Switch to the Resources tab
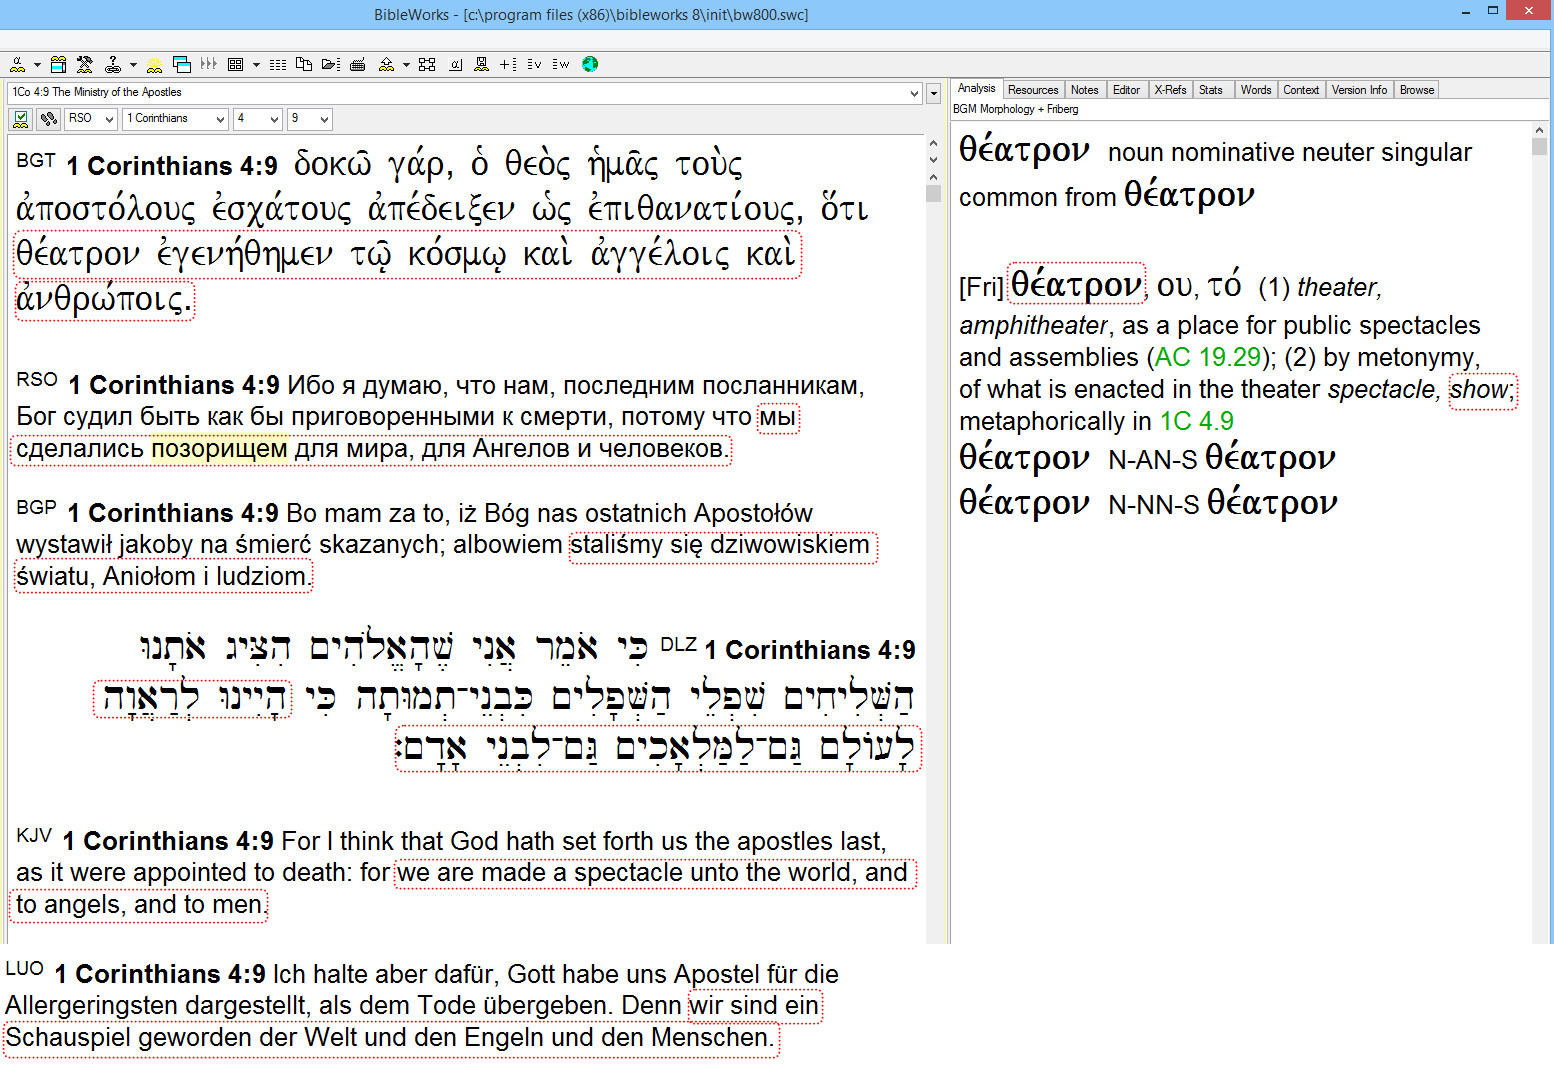Screen dimensions: 1554x1065 (1033, 90)
